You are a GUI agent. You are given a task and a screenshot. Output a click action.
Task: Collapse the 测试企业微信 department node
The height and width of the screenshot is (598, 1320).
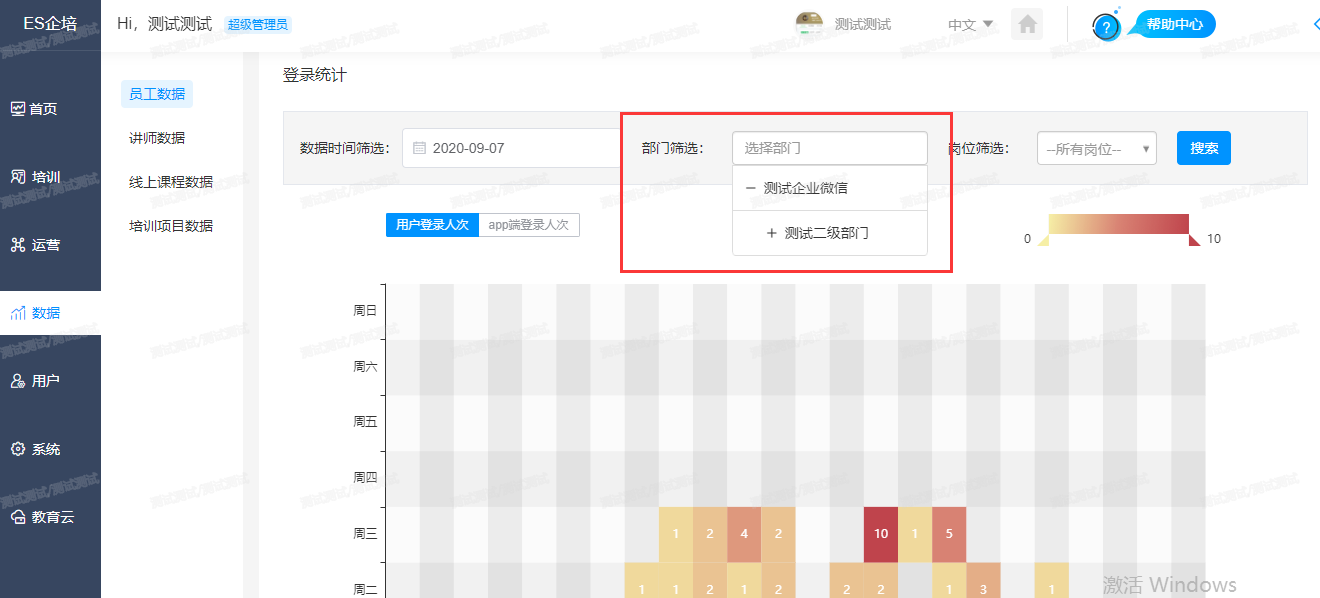(751, 188)
